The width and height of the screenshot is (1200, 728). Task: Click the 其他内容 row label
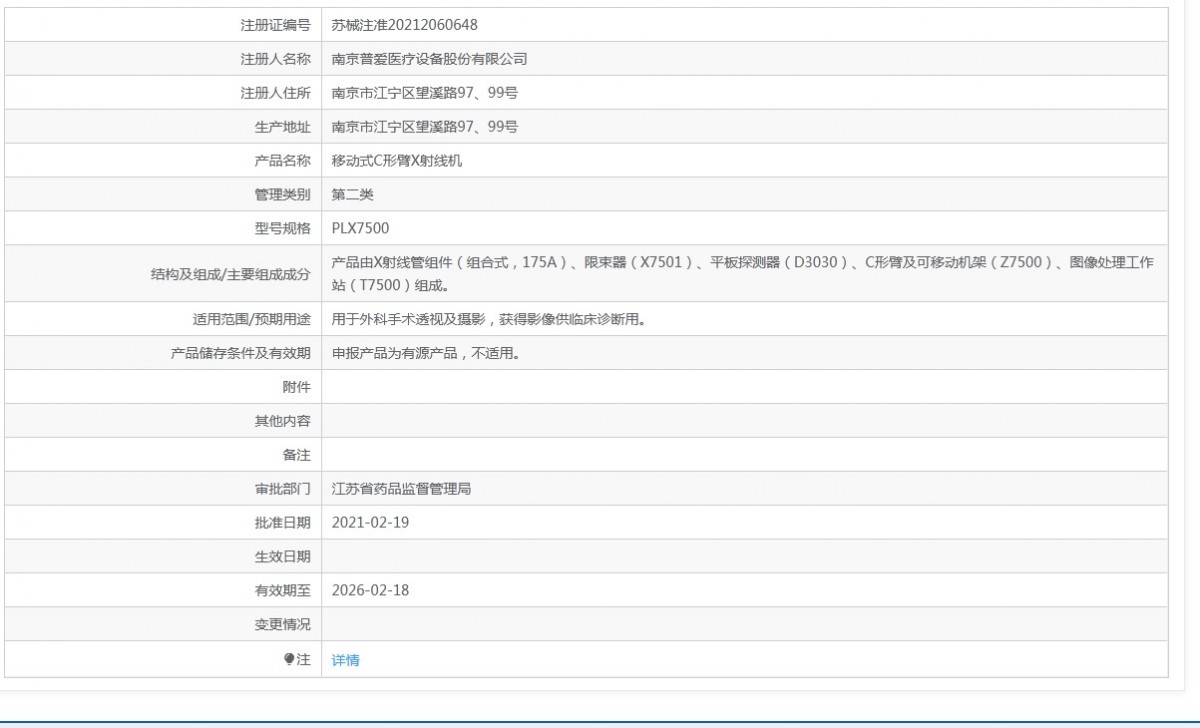[x=283, y=422]
